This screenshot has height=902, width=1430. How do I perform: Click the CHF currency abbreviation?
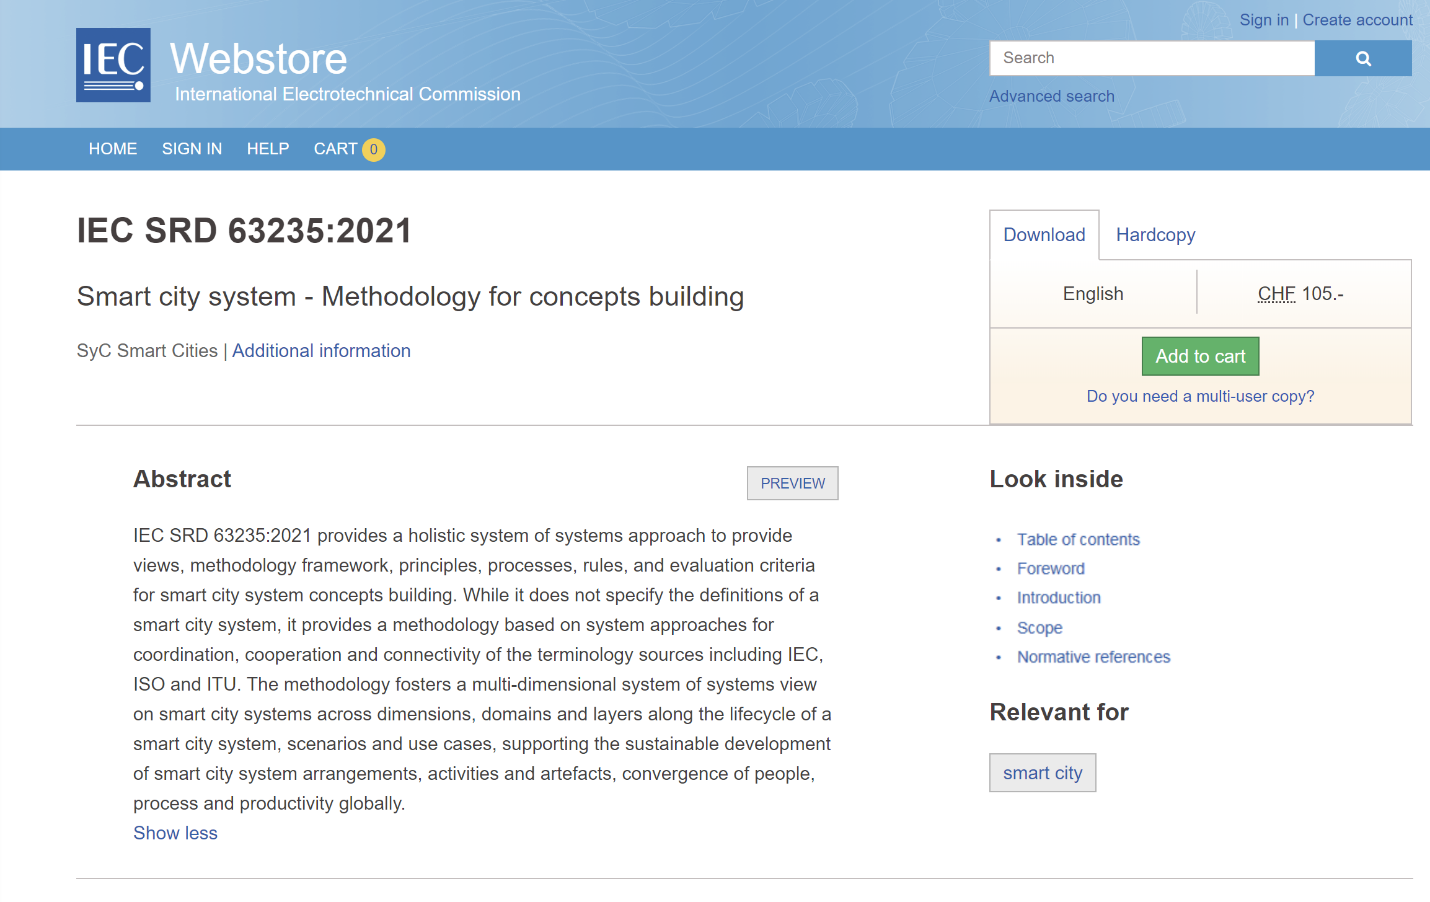pyautogui.click(x=1276, y=294)
